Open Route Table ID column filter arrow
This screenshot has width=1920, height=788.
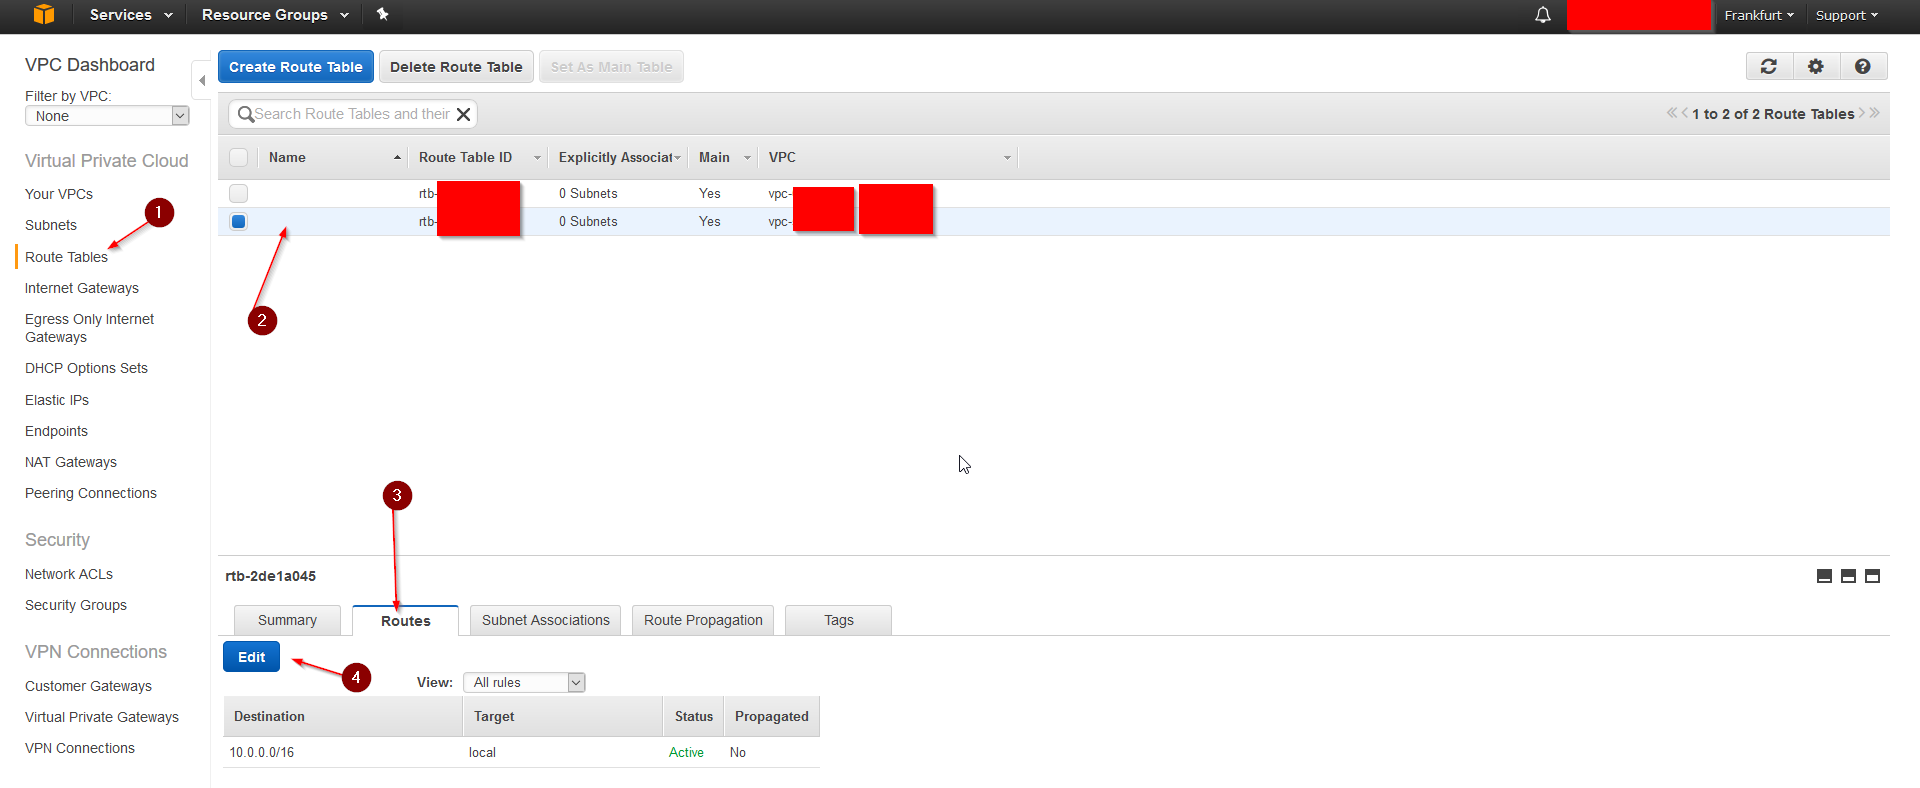[537, 158]
